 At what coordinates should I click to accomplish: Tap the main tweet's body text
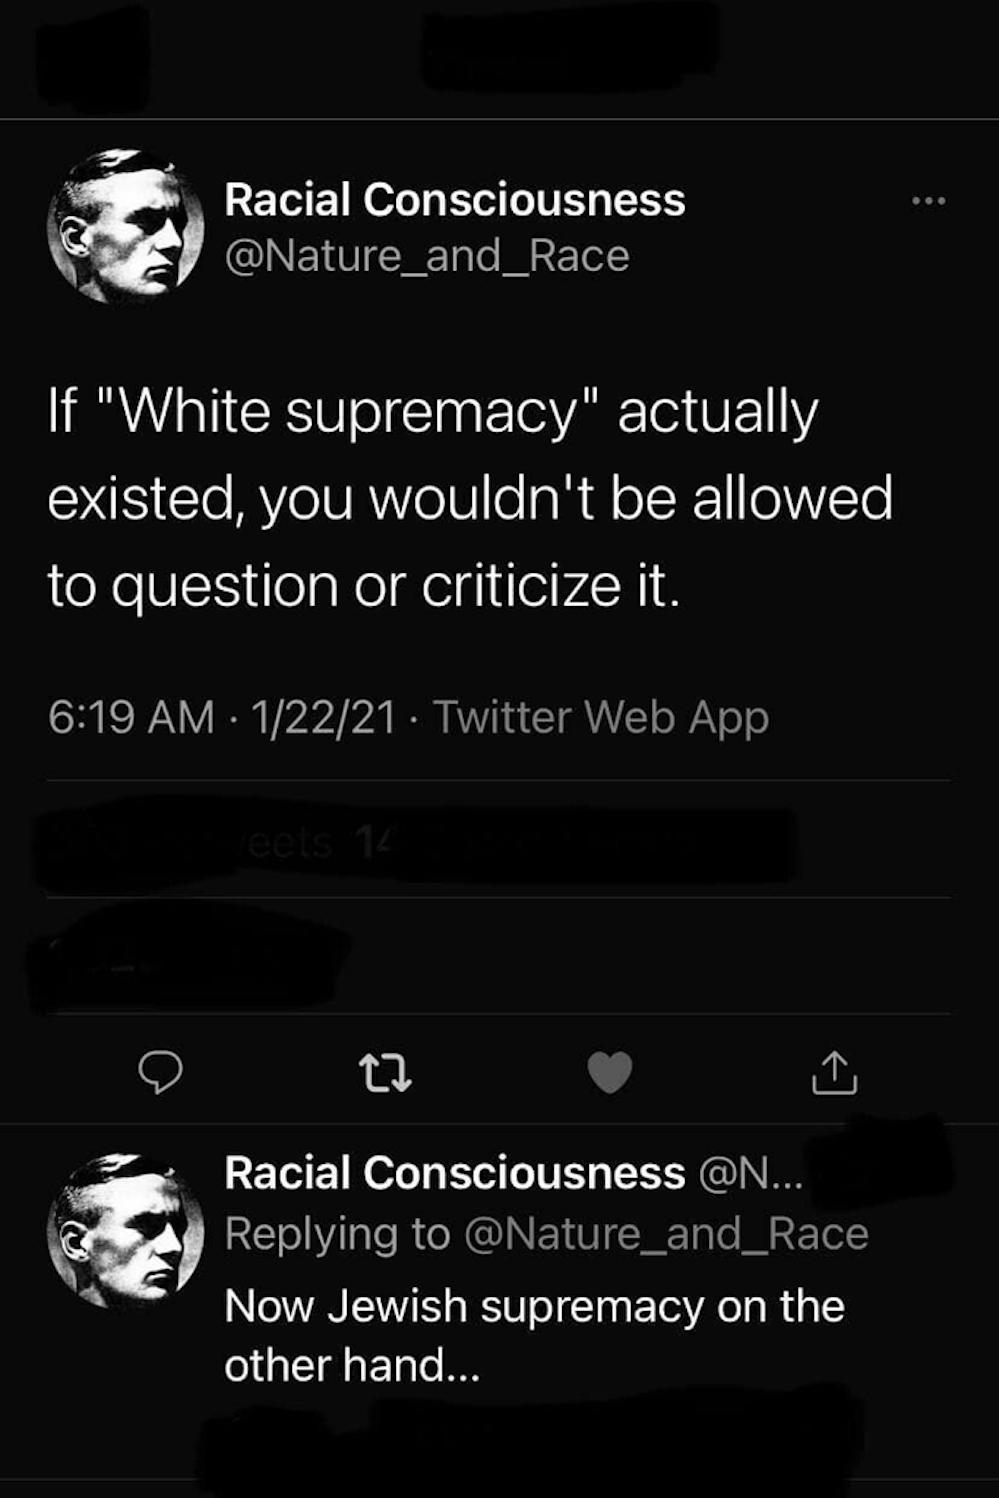468,498
